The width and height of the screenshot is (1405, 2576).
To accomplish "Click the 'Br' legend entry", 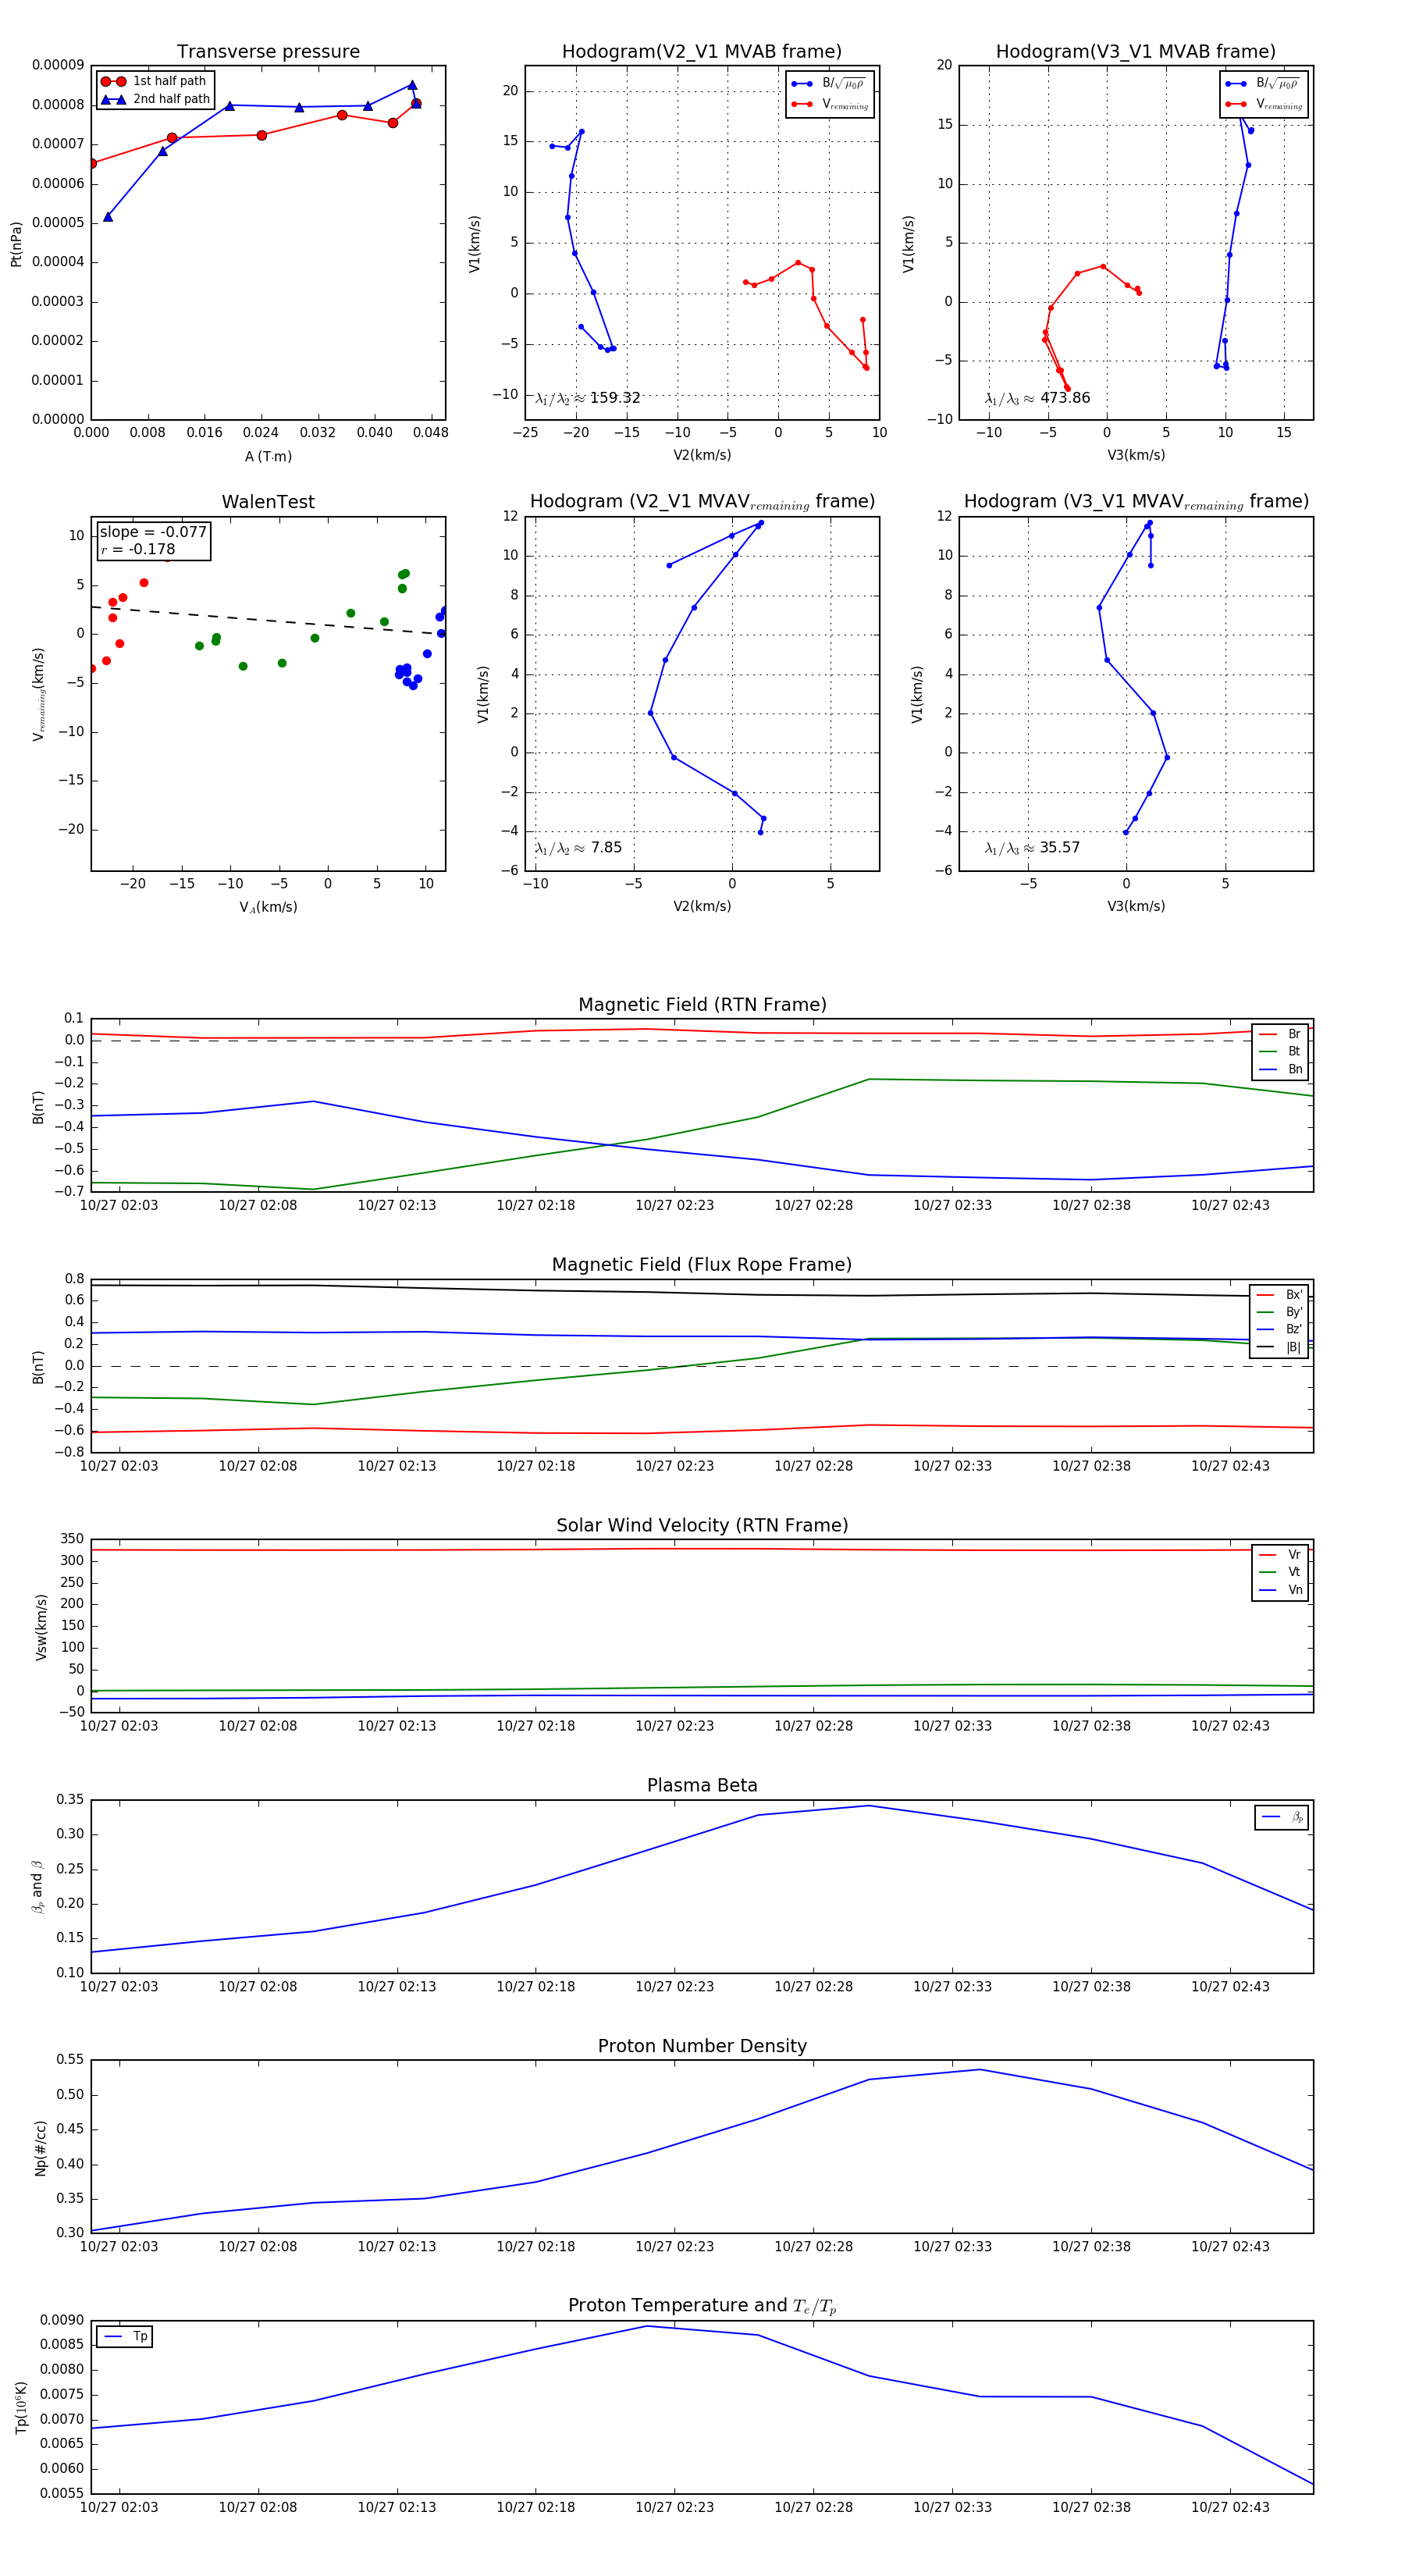I will (1280, 1034).
